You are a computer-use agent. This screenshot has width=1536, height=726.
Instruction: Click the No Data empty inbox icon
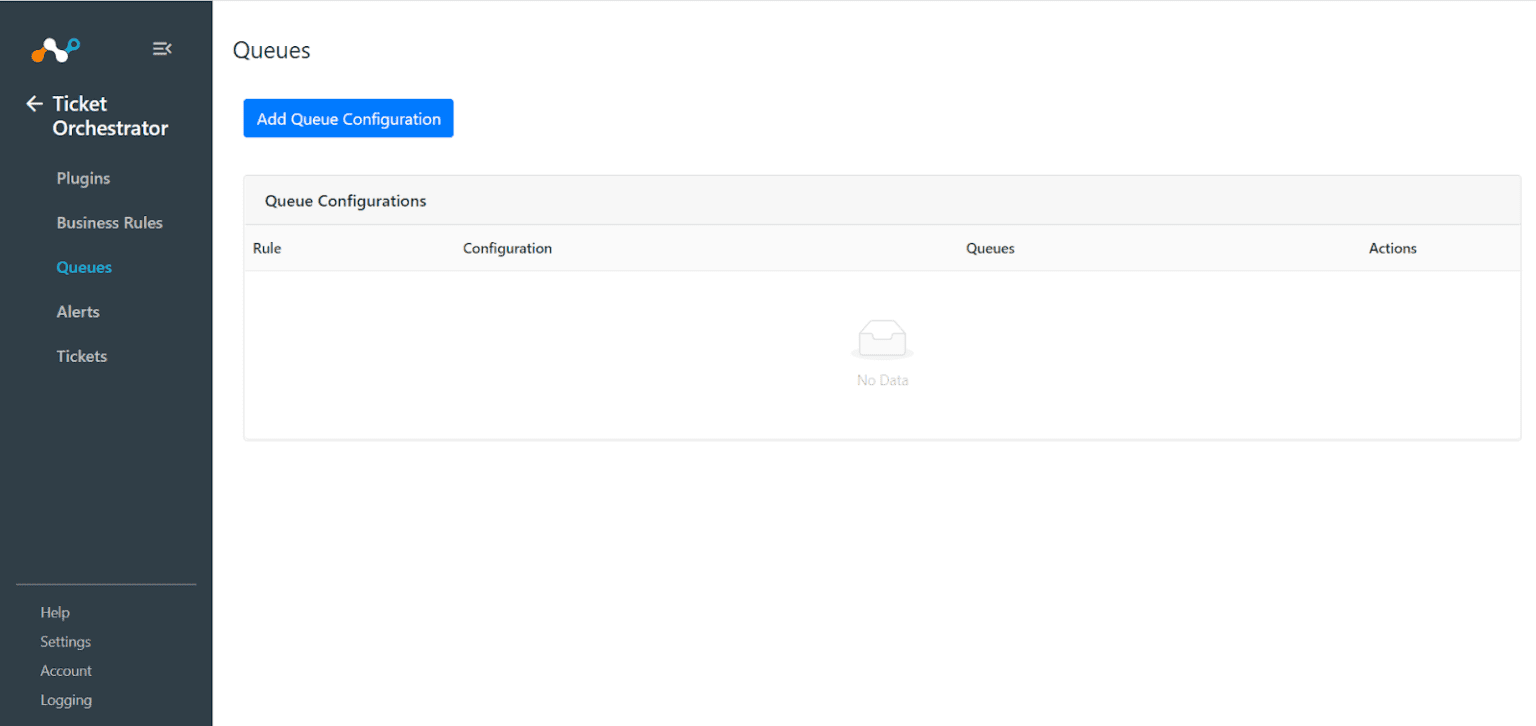[883, 338]
